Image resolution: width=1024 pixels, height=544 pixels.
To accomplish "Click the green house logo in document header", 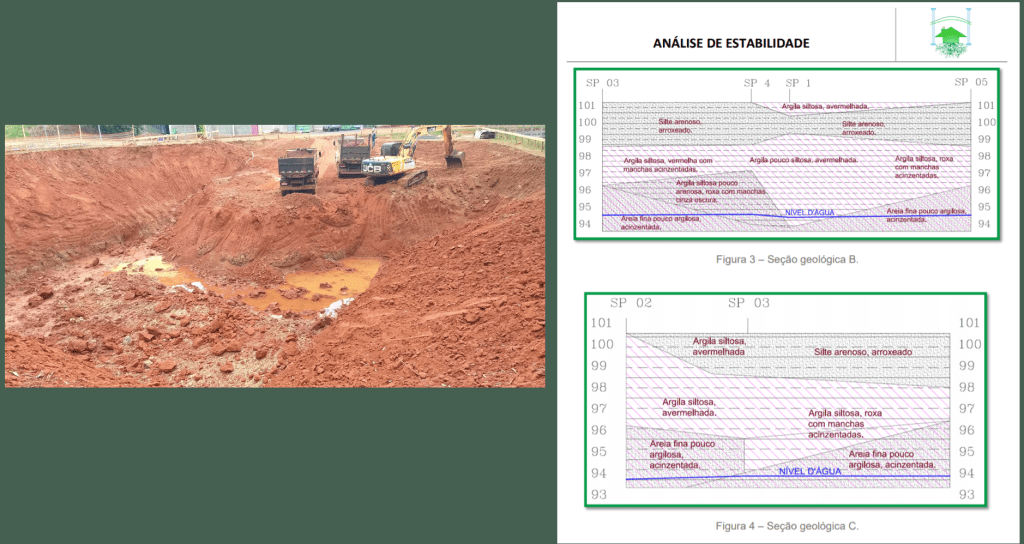I will 949,34.
